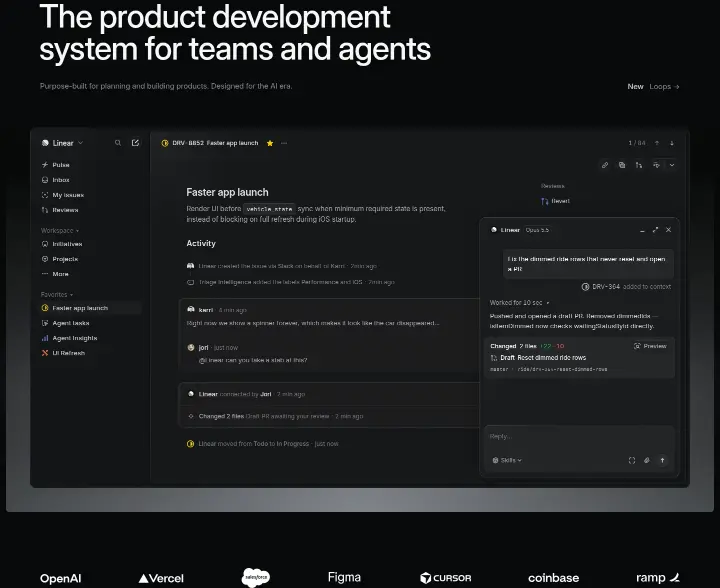This screenshot has height=588, width=720.
Task: Minimize the Linear agent chat panel
Action: coord(642,230)
